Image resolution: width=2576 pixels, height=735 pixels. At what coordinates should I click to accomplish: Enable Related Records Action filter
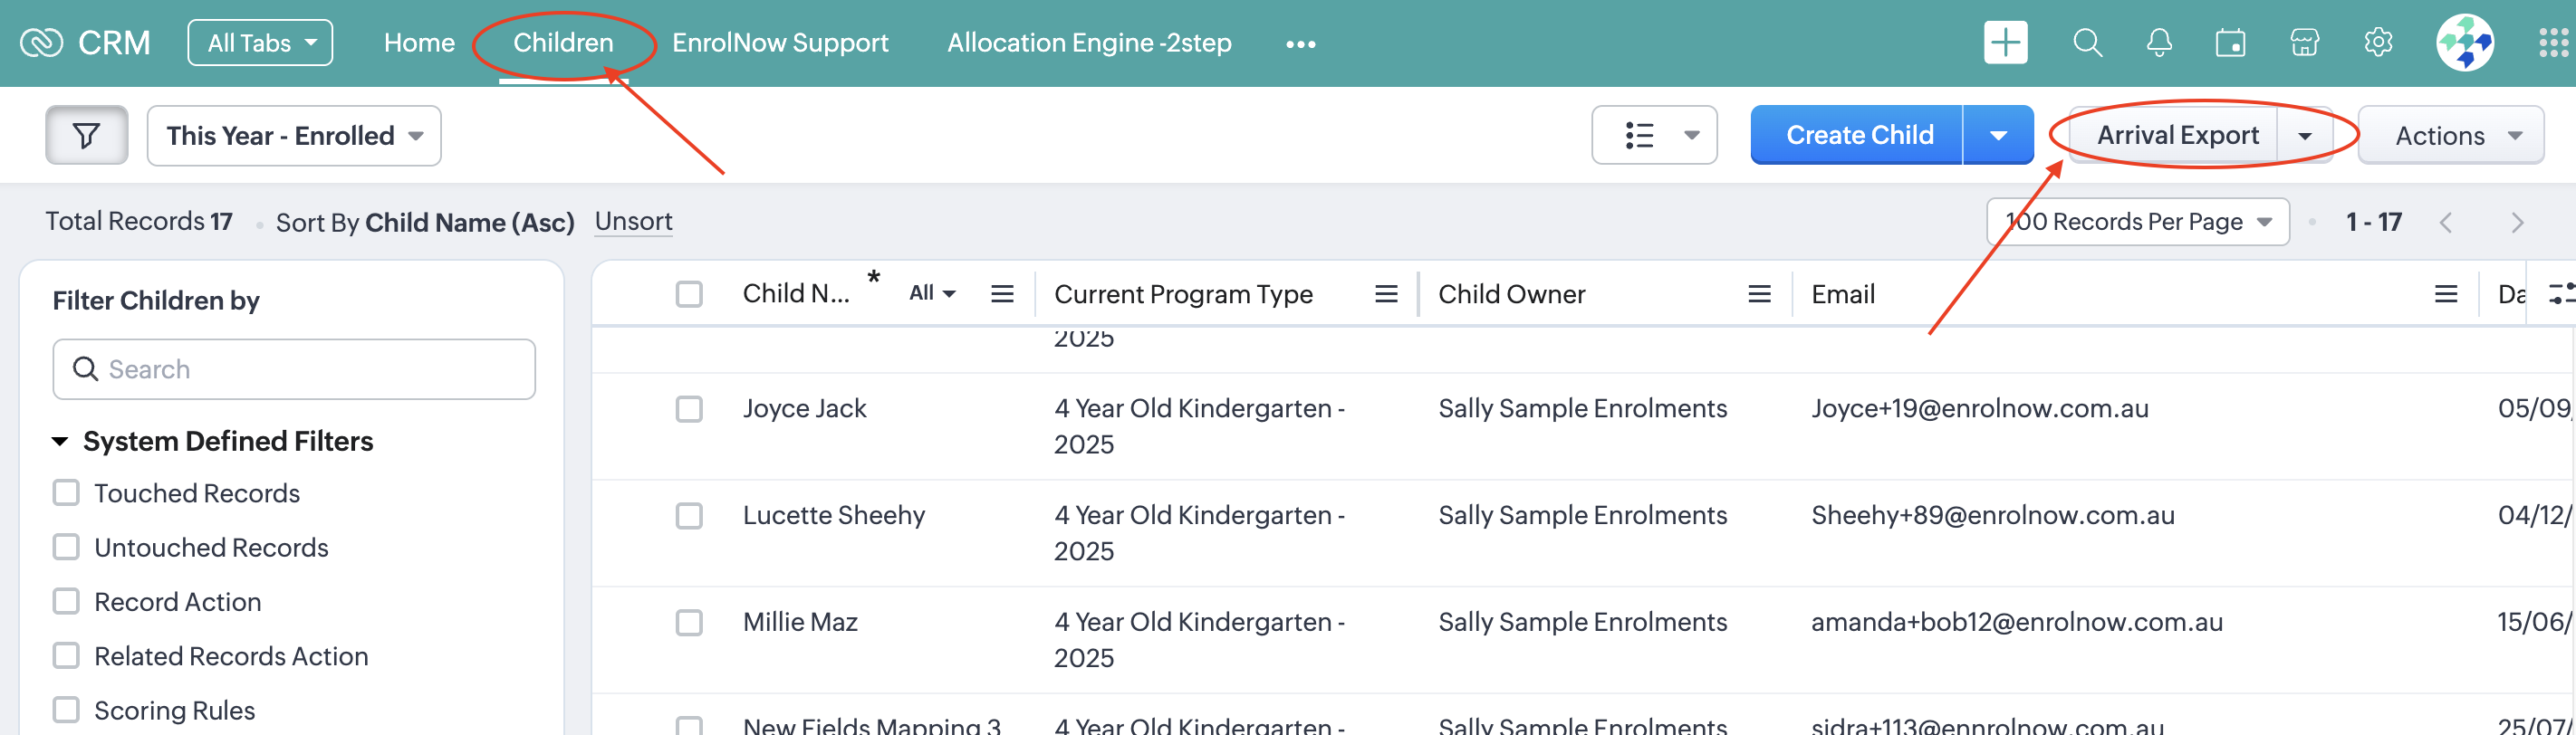click(66, 656)
